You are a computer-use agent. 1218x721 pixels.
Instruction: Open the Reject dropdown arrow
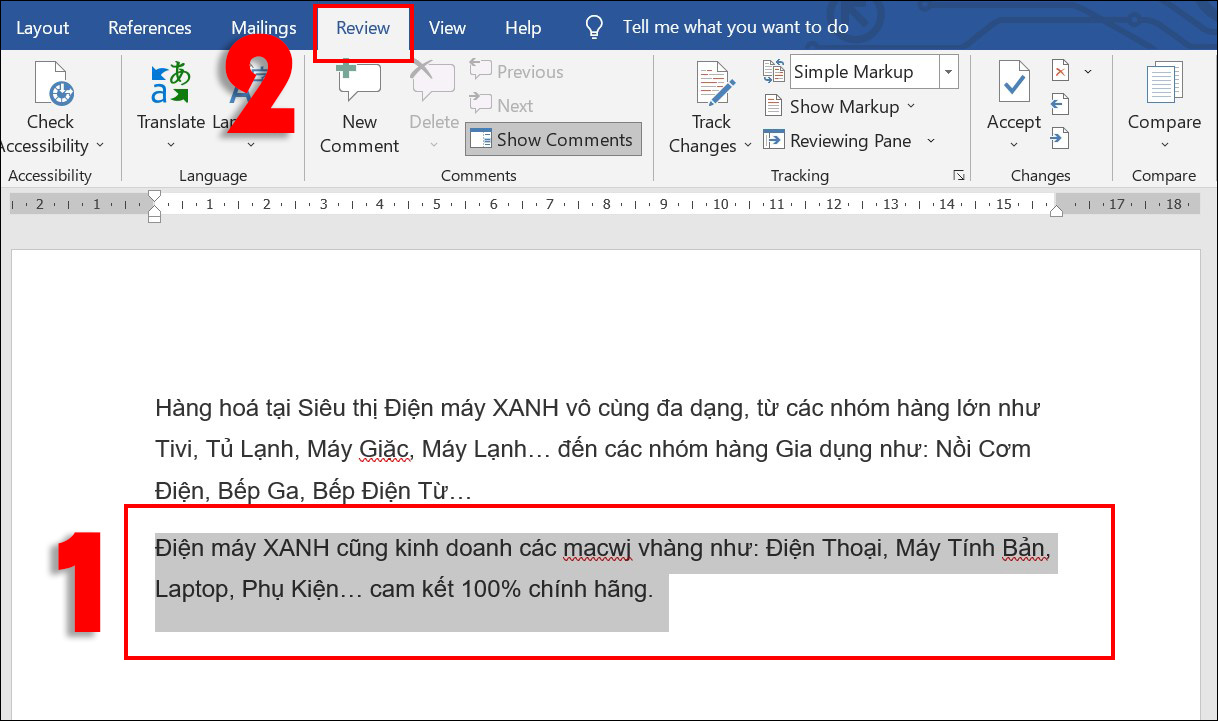1088,71
